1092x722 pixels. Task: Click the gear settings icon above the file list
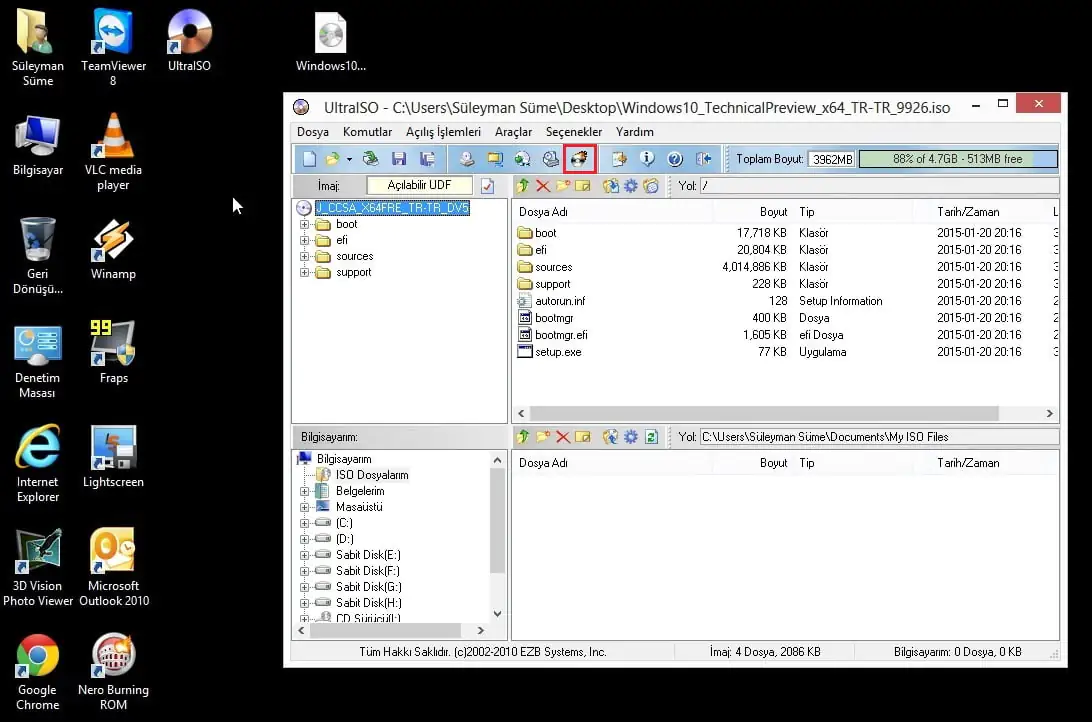630,185
